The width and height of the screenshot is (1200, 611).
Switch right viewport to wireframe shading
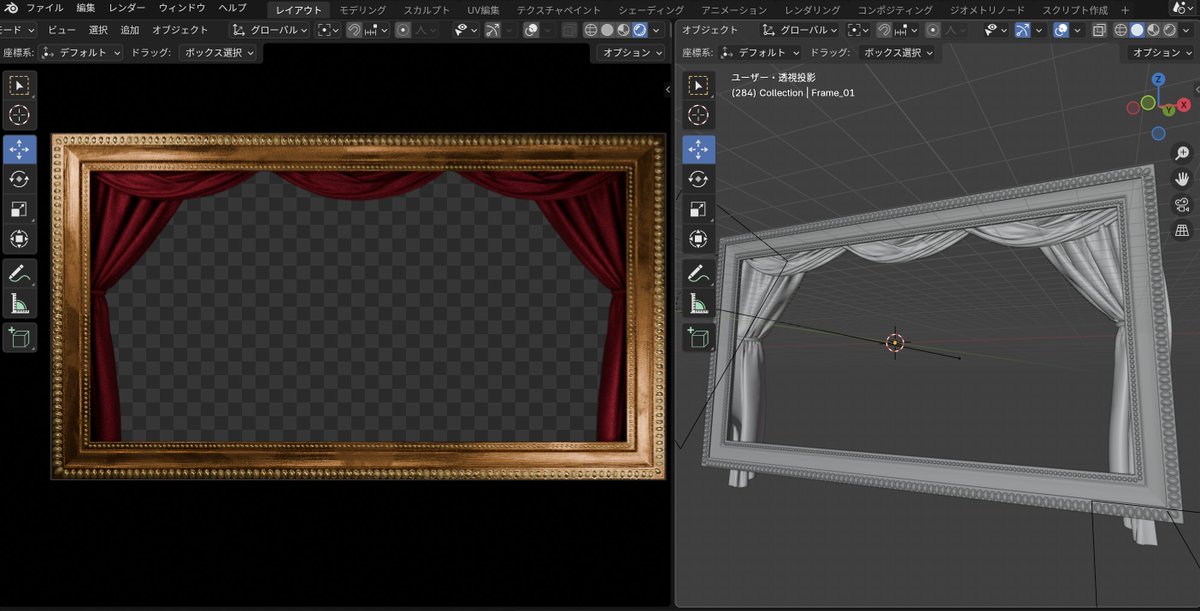pyautogui.click(x=1121, y=30)
